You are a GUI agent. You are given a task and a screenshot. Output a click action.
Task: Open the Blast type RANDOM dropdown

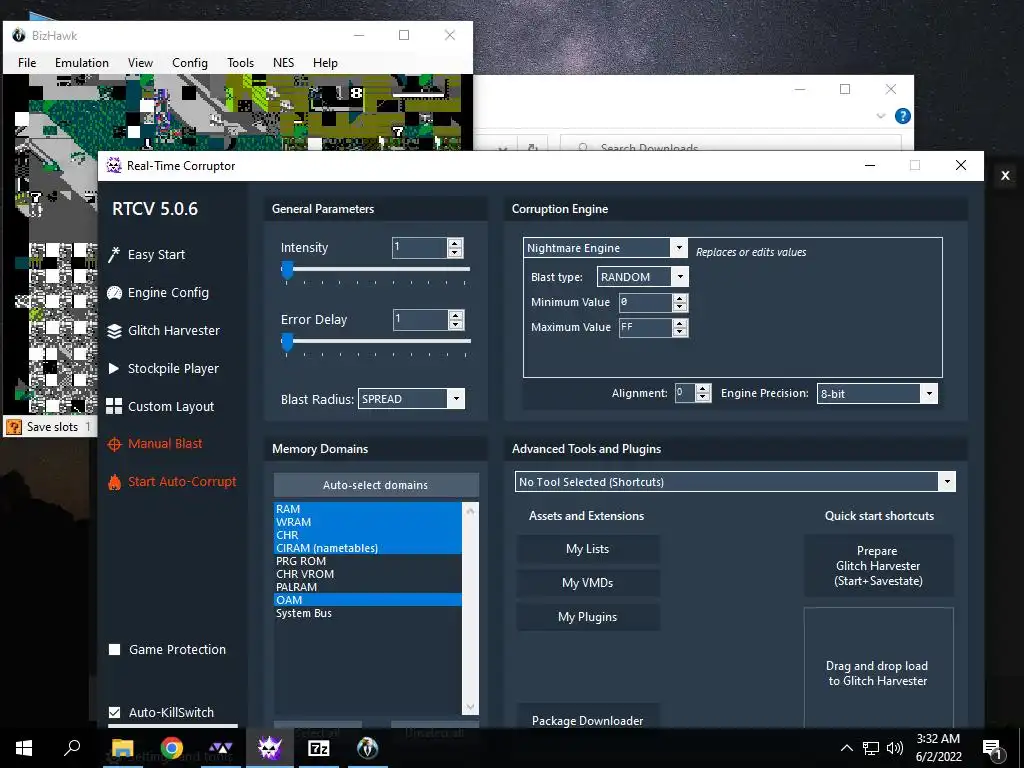coord(680,277)
